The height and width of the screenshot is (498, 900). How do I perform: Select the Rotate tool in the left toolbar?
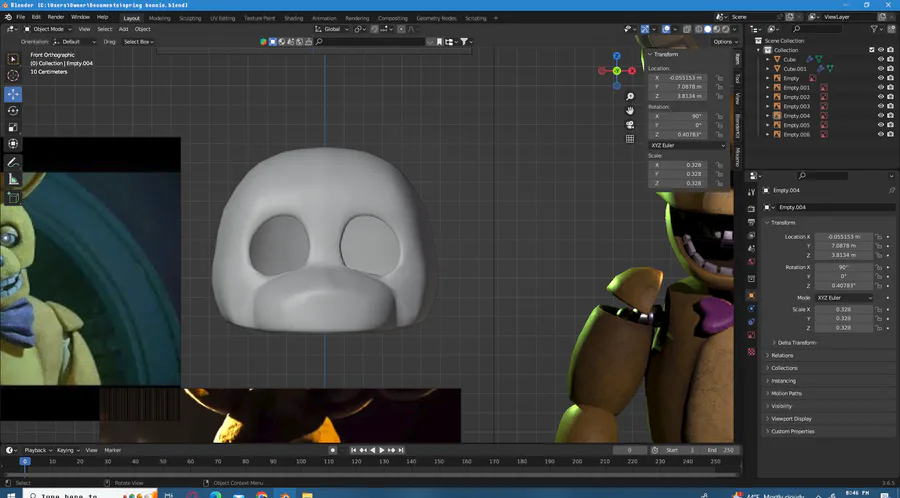13,111
